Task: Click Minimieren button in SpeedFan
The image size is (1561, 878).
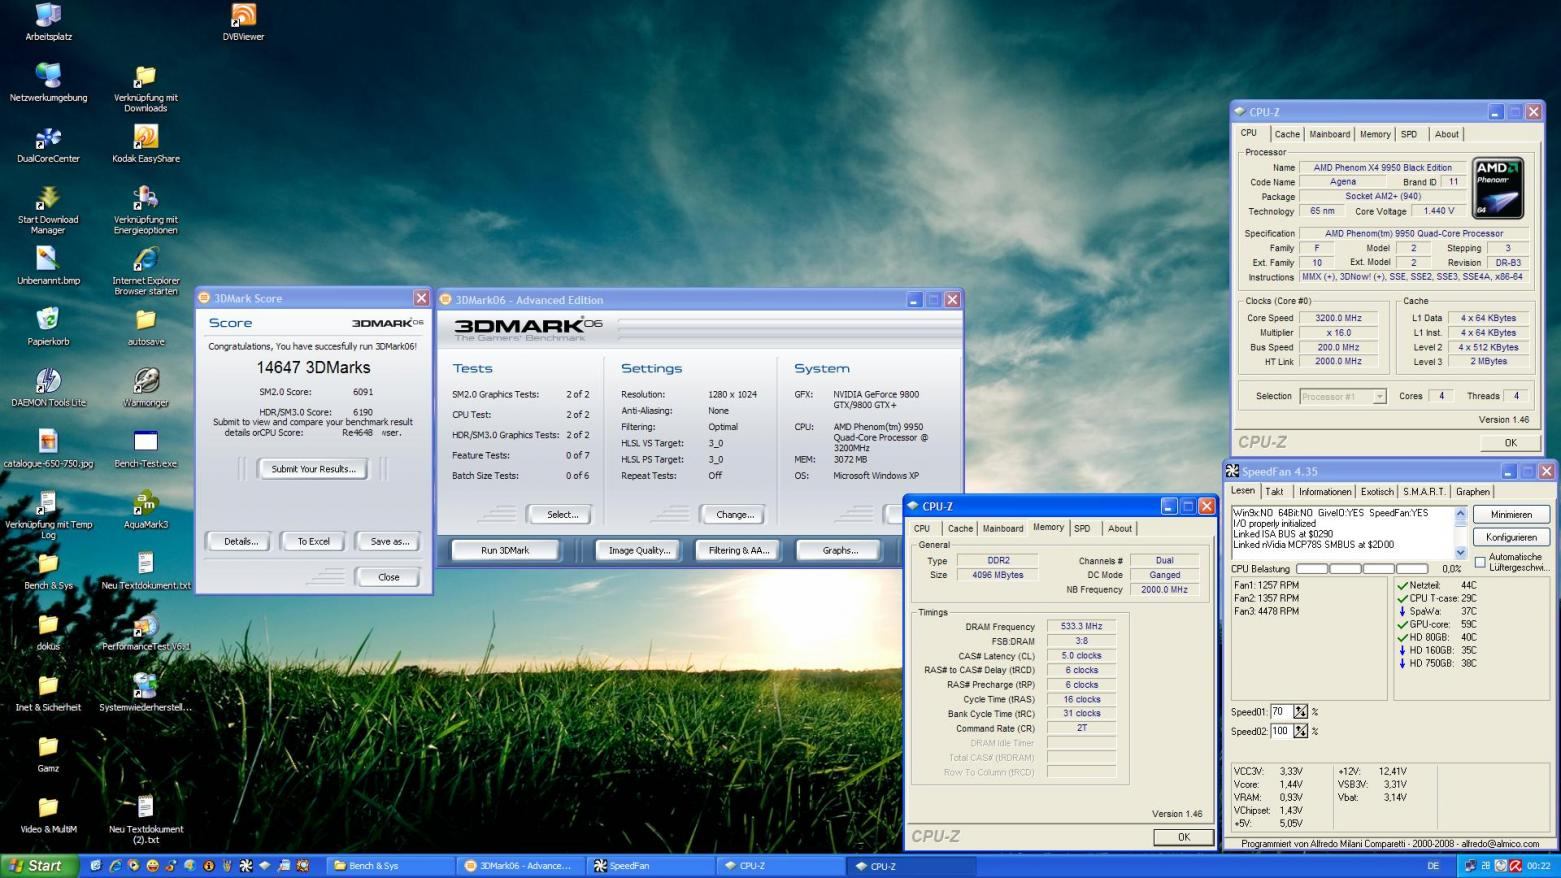Action: (x=1511, y=514)
